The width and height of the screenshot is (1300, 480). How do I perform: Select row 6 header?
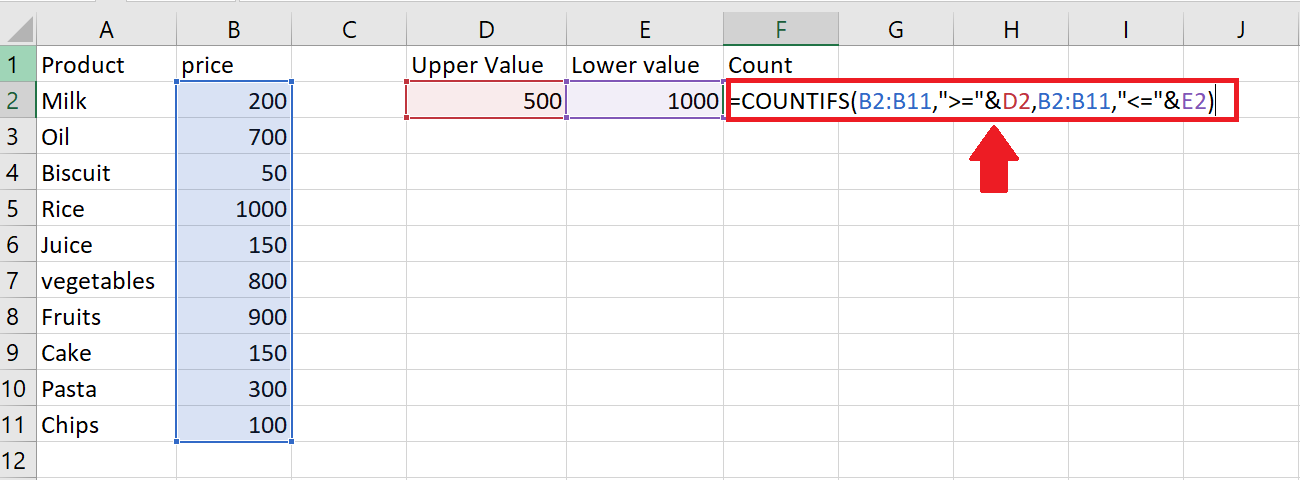18,245
